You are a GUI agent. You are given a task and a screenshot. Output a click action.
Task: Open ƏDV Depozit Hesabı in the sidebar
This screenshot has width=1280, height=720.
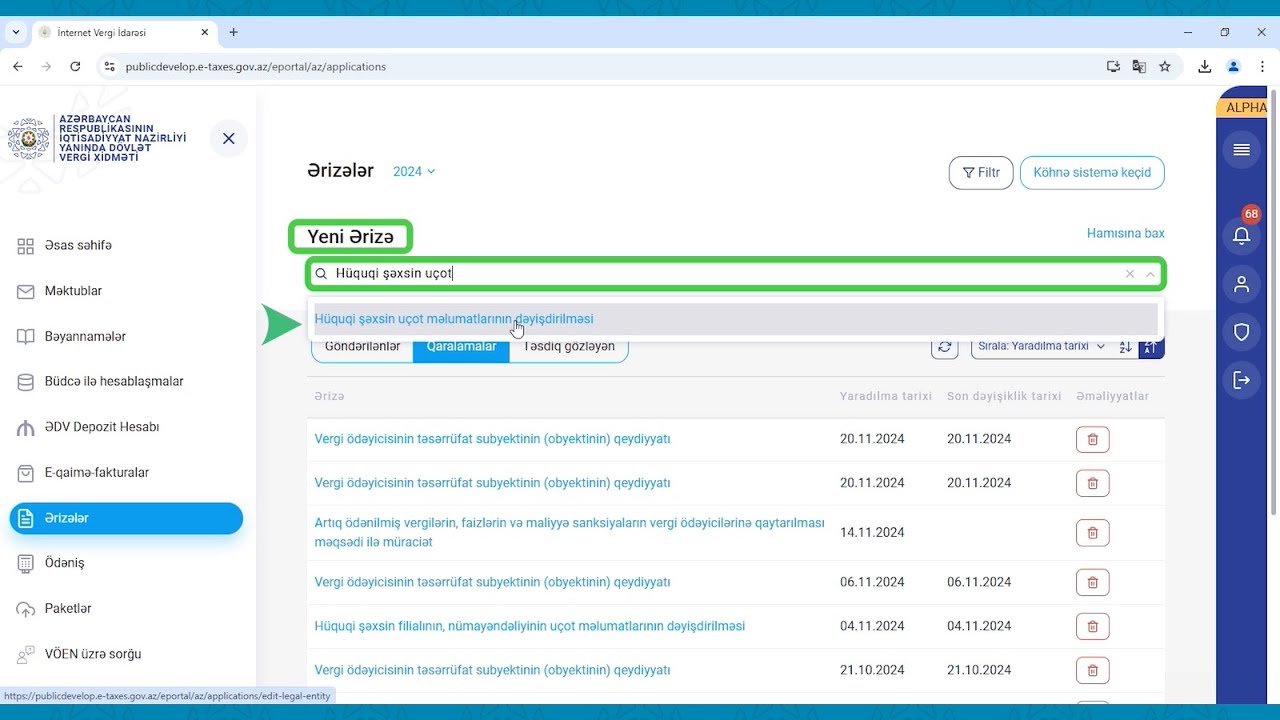pyautogui.click(x=102, y=427)
